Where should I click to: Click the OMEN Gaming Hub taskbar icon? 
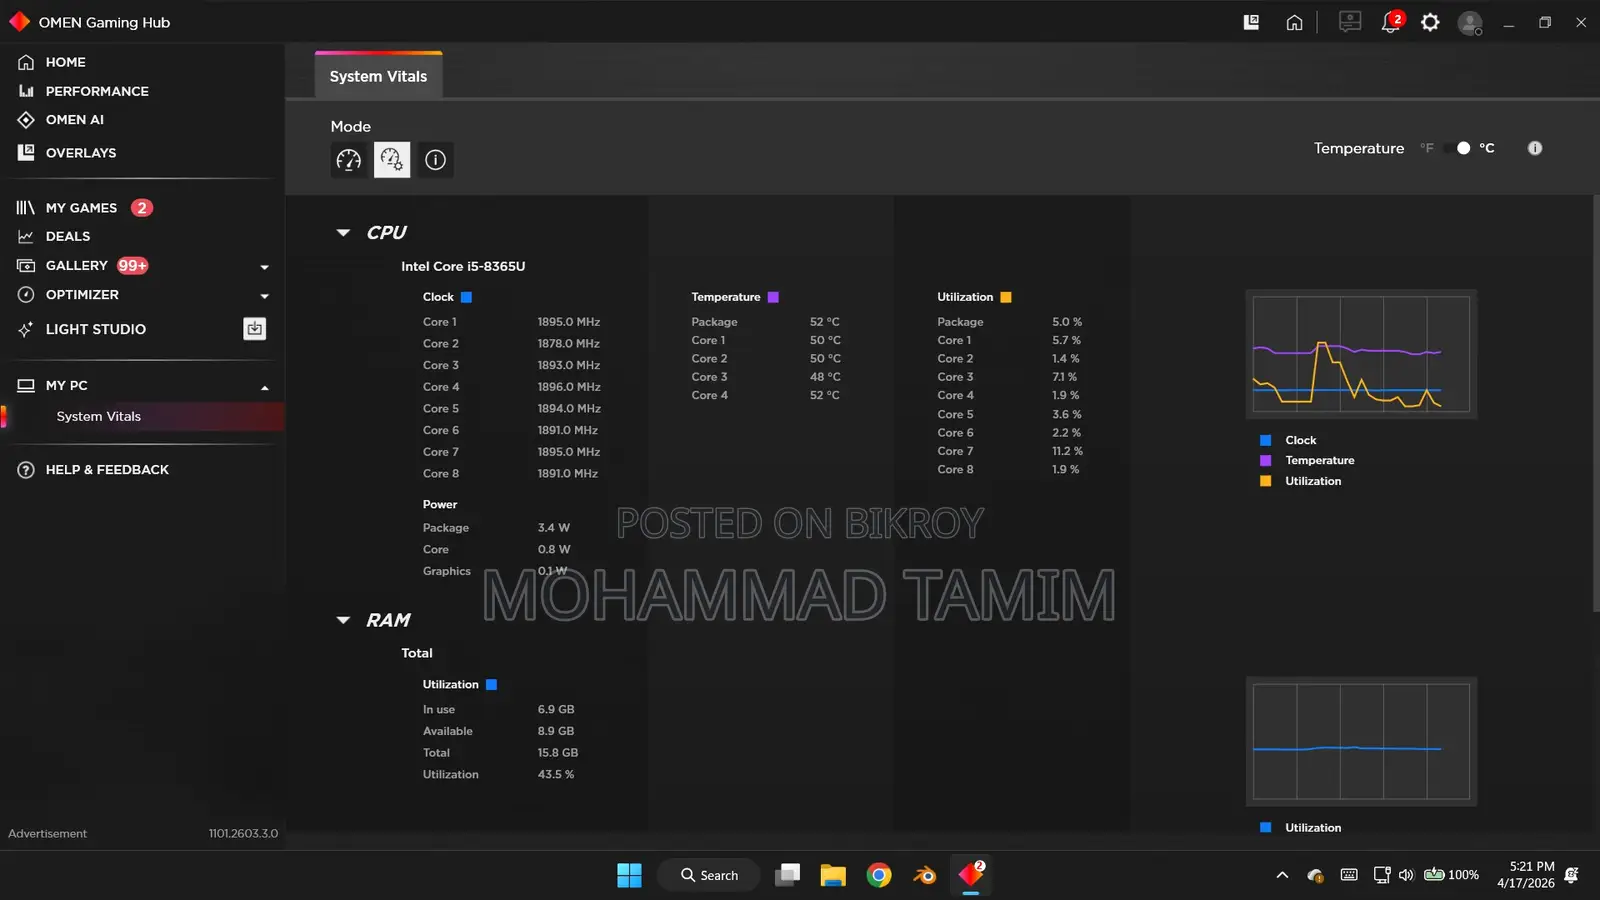971,875
